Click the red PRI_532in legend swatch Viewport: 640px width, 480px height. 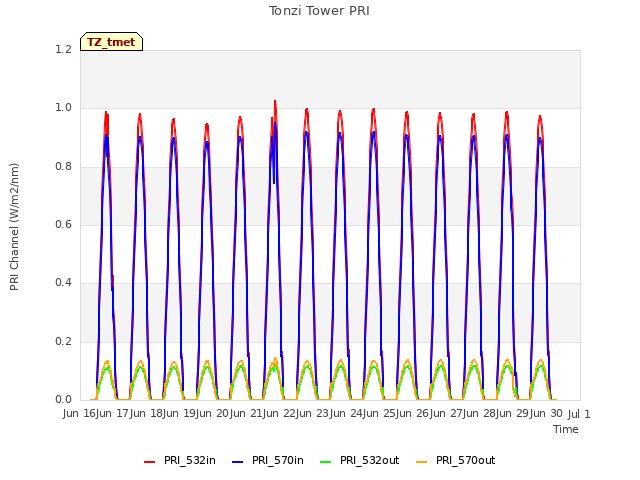click(x=149, y=462)
